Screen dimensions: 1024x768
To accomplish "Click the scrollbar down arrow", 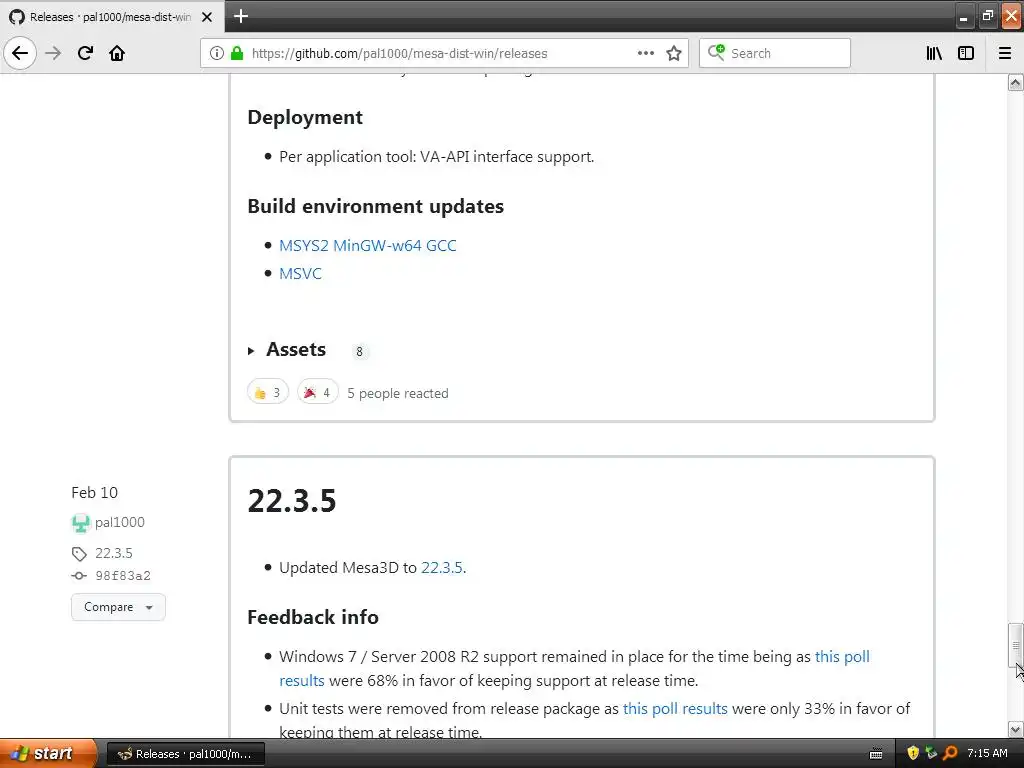I will pos(1015,729).
